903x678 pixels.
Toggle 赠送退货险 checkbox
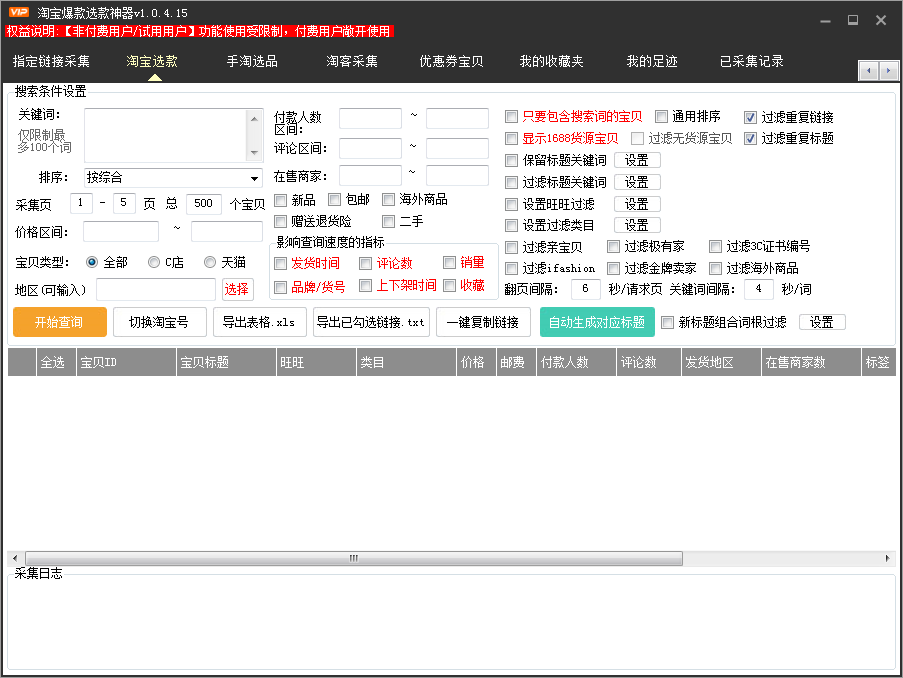(280, 222)
